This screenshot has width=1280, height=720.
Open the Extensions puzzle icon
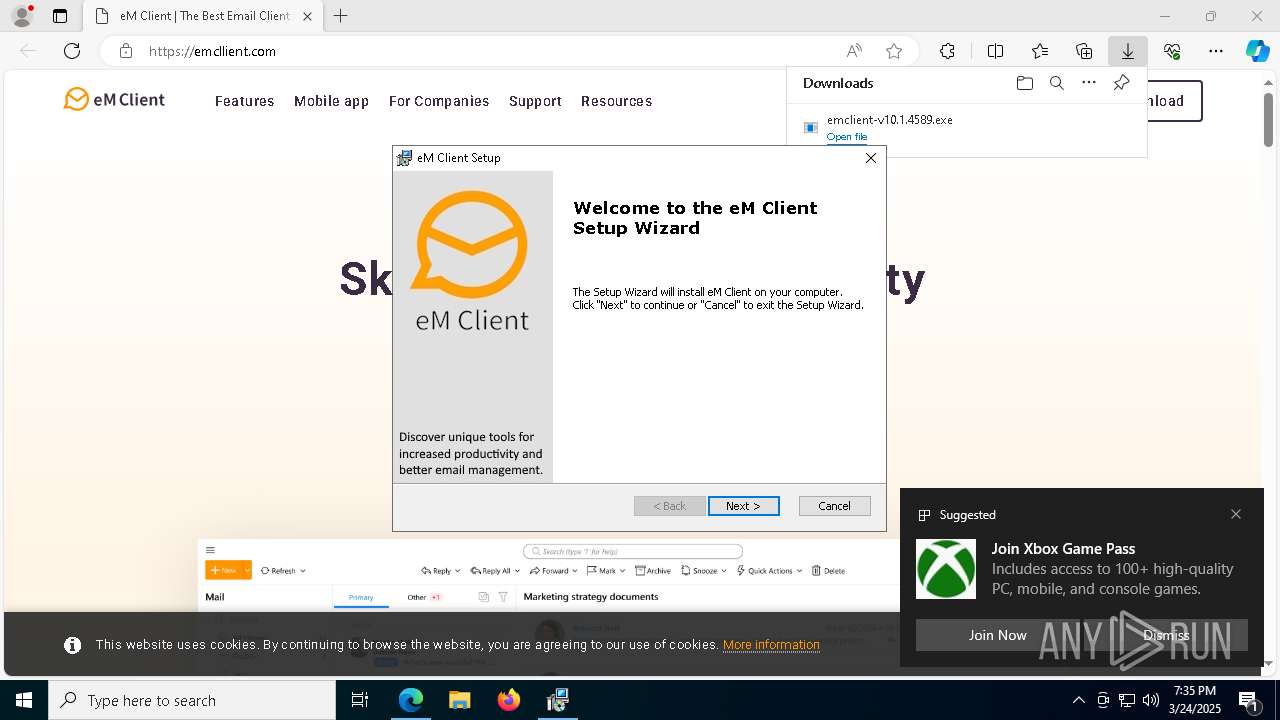947,51
